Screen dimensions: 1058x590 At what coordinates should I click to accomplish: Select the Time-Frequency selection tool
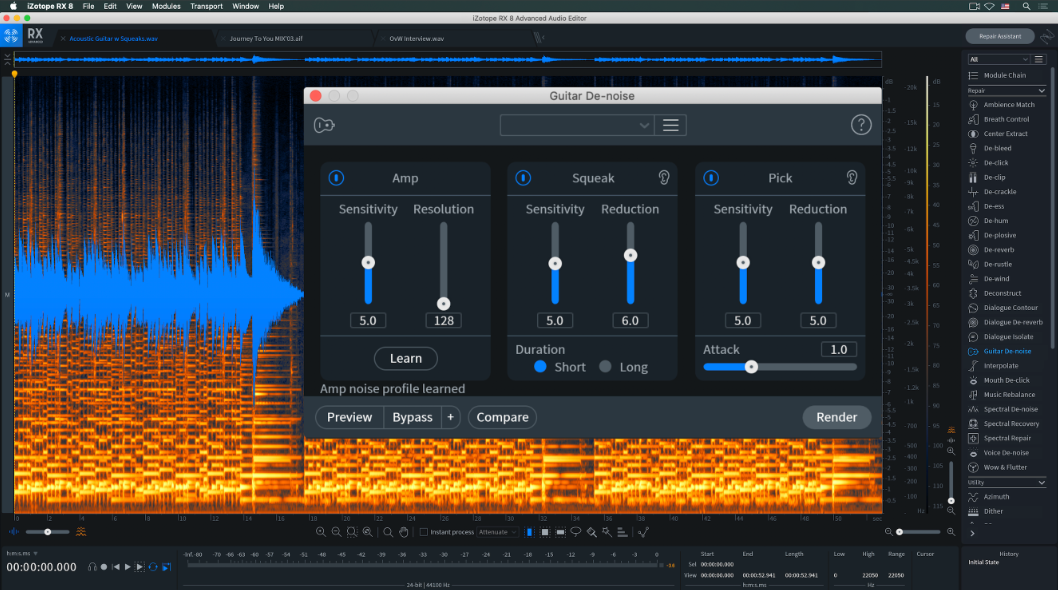pyautogui.click(x=545, y=532)
